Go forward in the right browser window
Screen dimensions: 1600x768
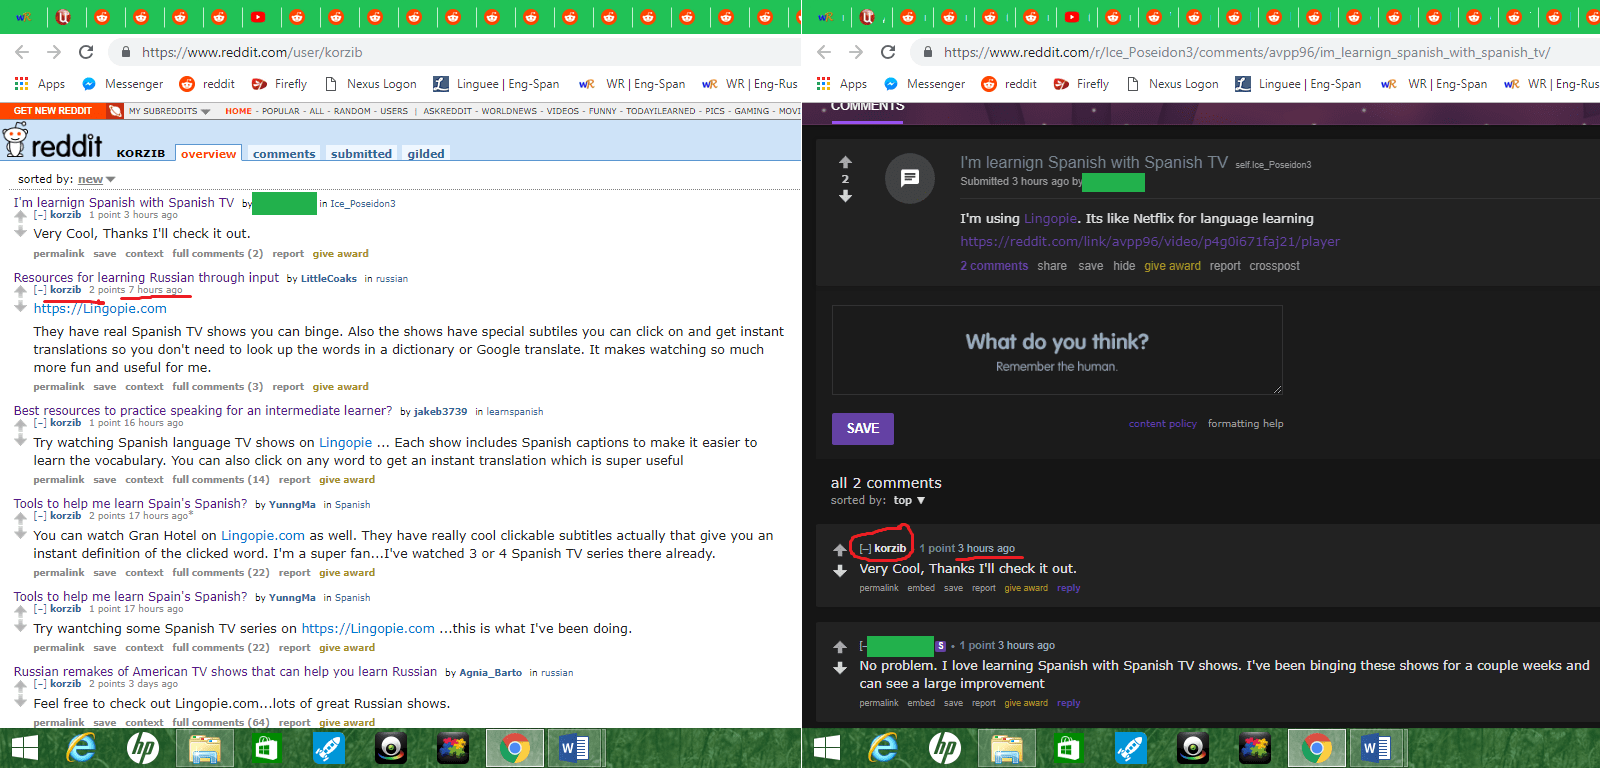tap(856, 52)
